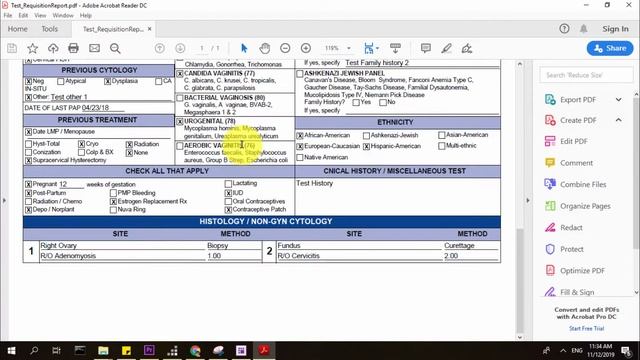640x360 pixels.
Task: Open notifications bell icon
Action: coord(584,29)
